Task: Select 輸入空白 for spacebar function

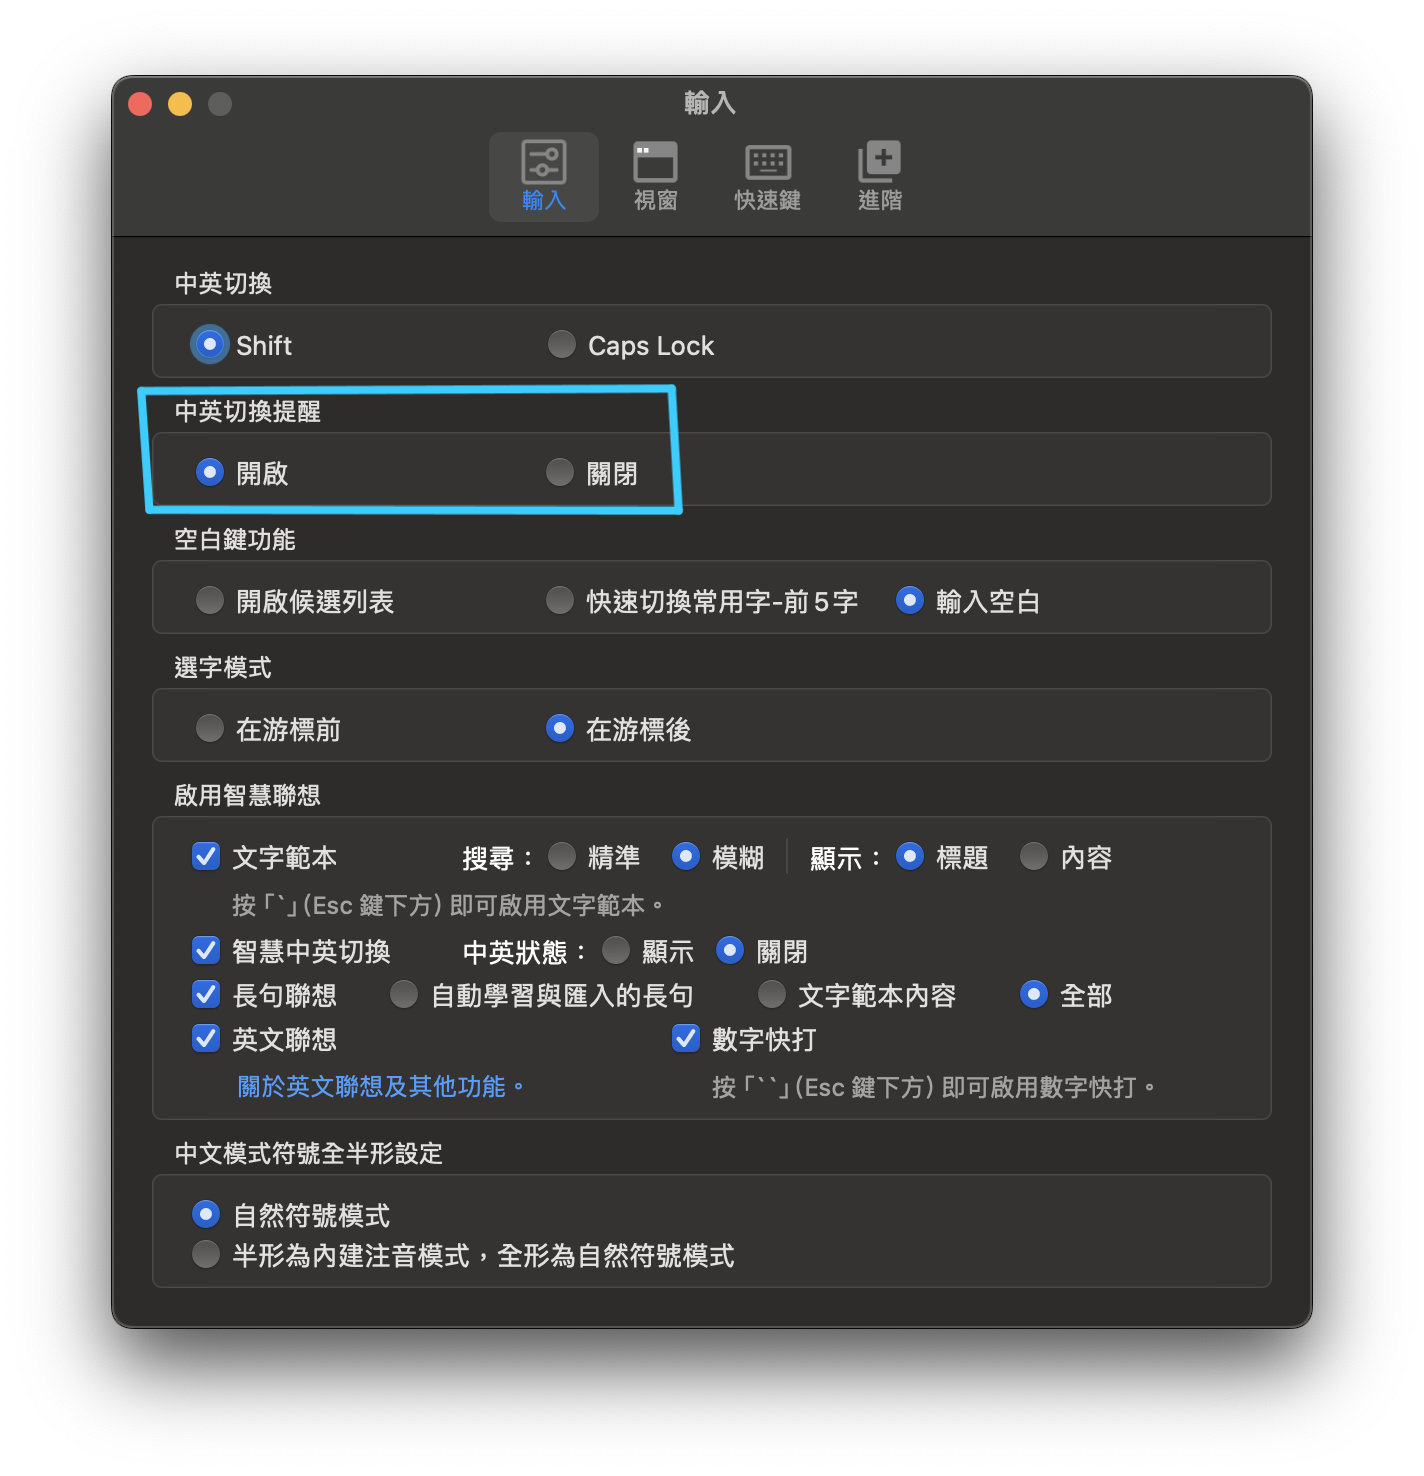Action: tap(910, 601)
